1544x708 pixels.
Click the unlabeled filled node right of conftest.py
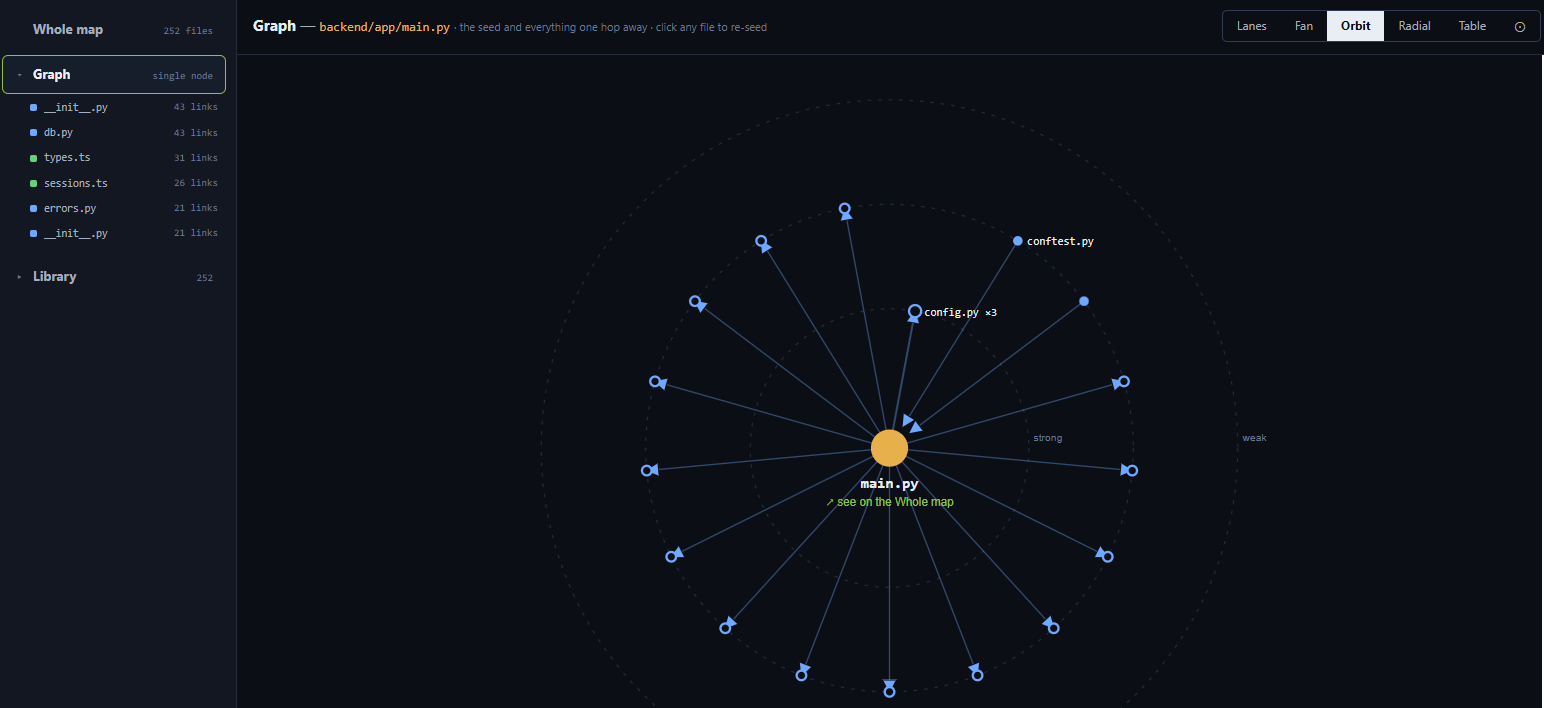point(1084,301)
